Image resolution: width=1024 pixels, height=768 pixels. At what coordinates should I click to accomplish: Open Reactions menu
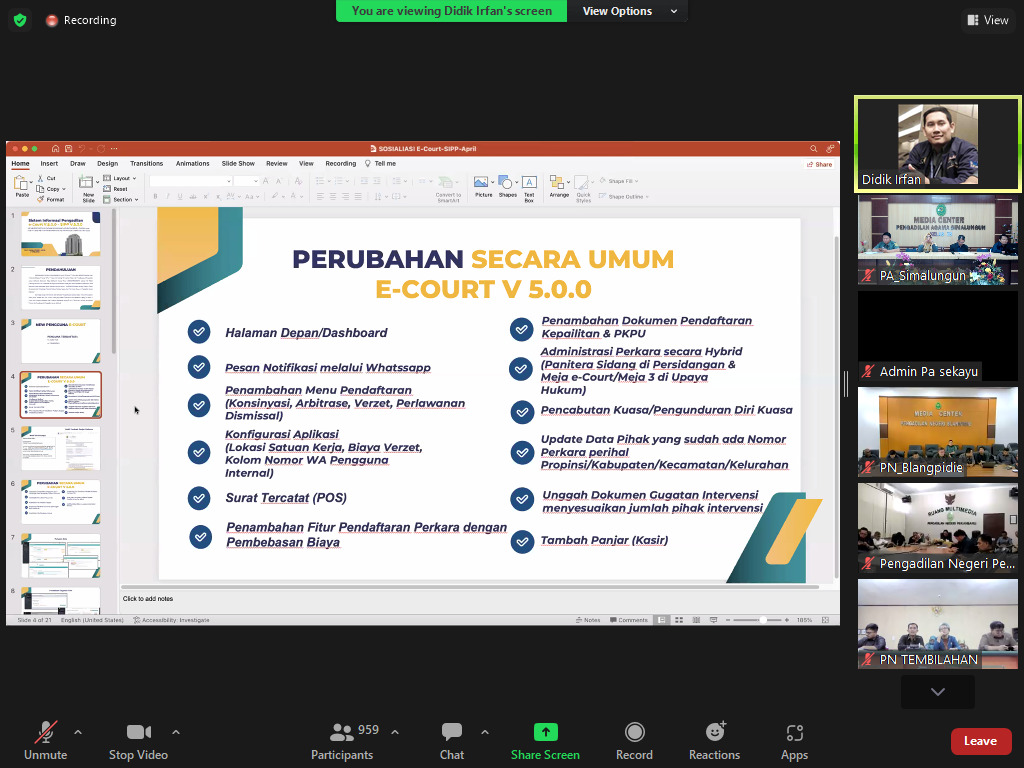pos(714,741)
